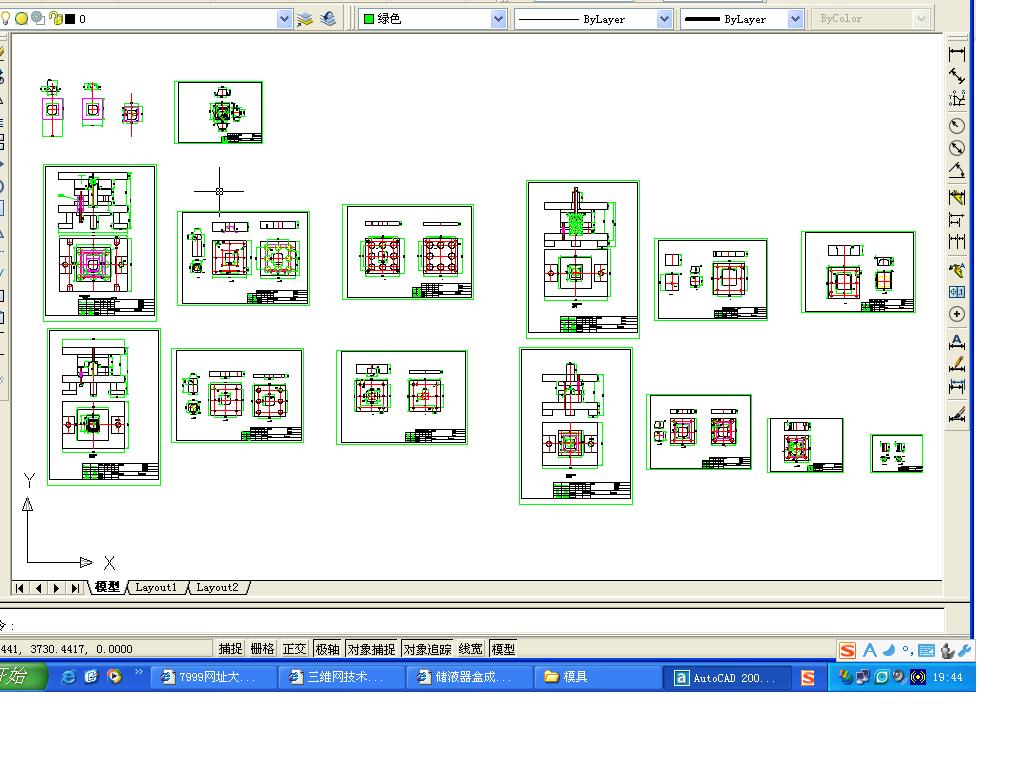
Task: Toggle layer 0 viewport freeze icon
Action: [x=38, y=18]
